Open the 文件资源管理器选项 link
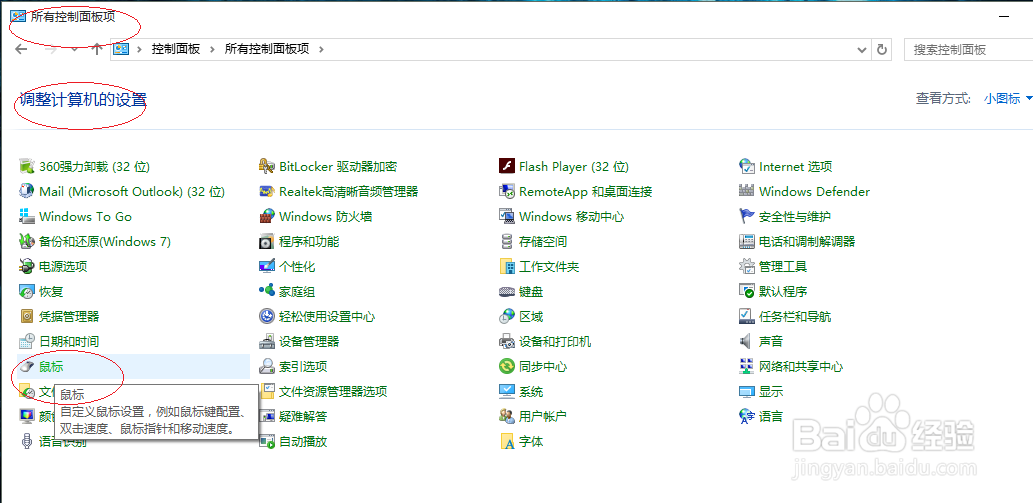Viewport: 1033px width, 503px height. coord(333,392)
